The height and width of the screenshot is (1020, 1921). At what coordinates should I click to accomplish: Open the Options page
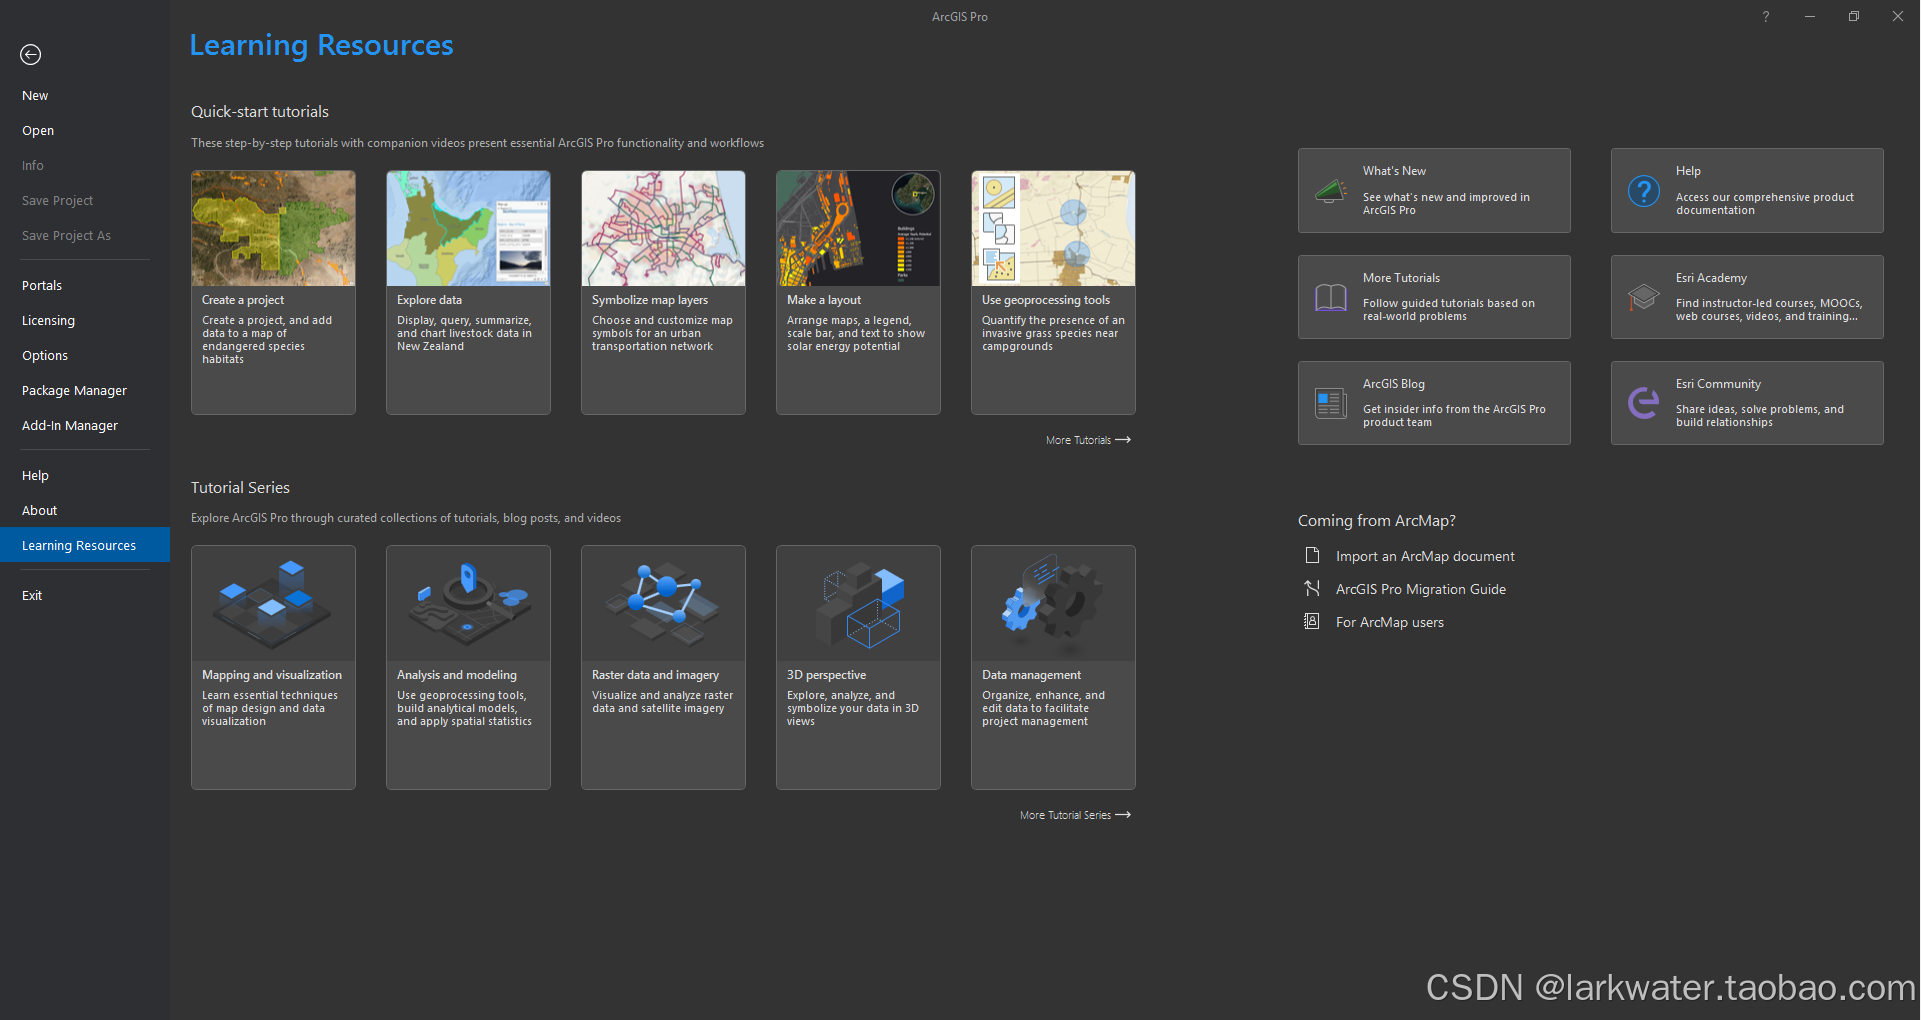(85, 356)
